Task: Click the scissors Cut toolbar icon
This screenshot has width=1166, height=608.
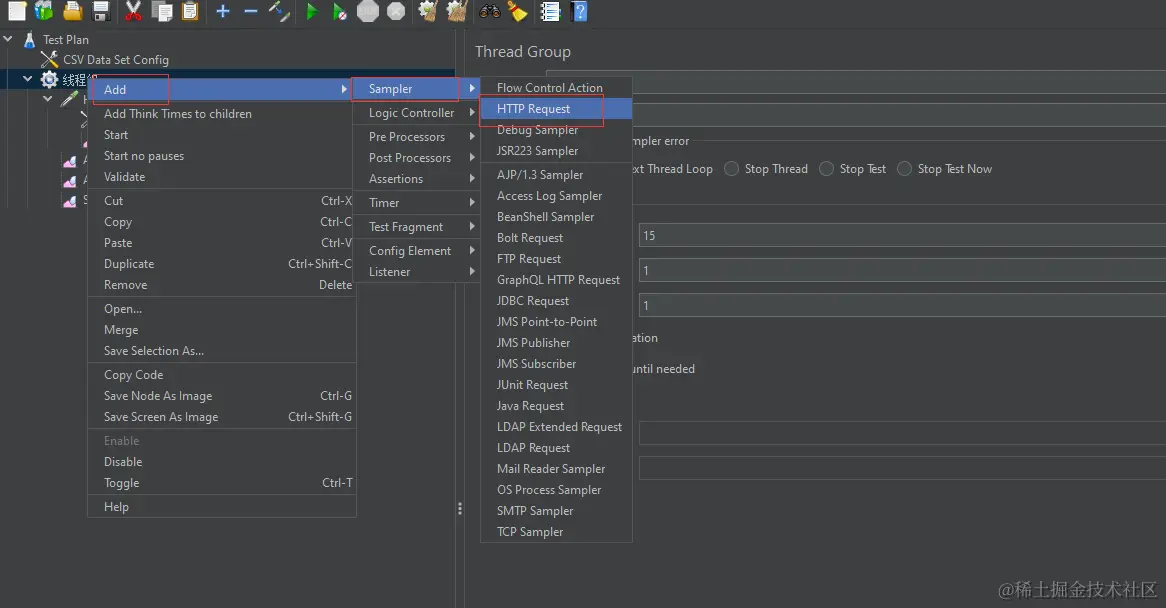Action: [x=133, y=10]
